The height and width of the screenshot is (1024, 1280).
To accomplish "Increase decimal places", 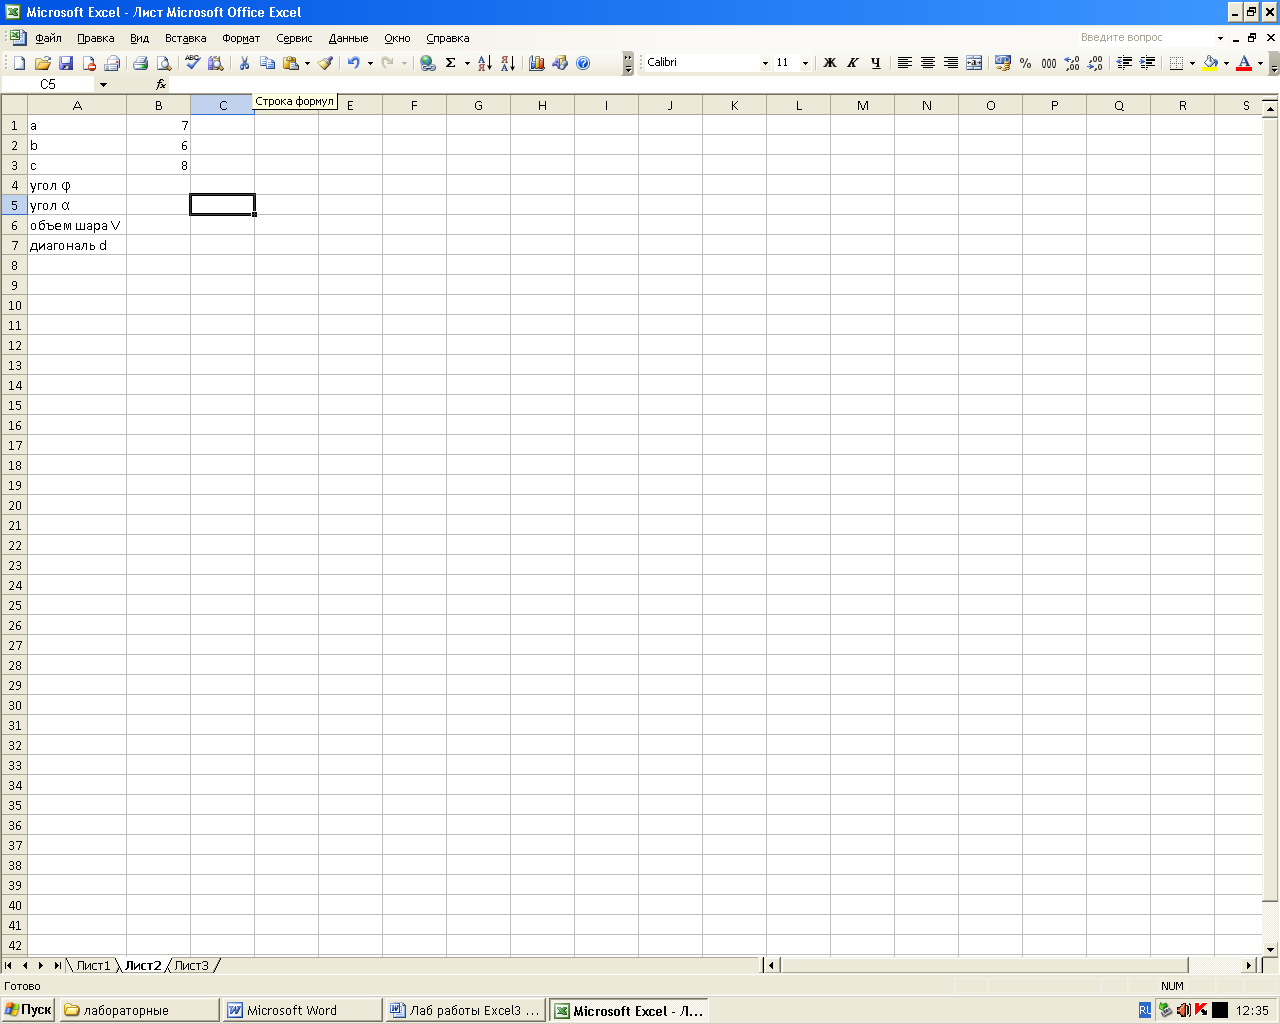I will (1072, 63).
